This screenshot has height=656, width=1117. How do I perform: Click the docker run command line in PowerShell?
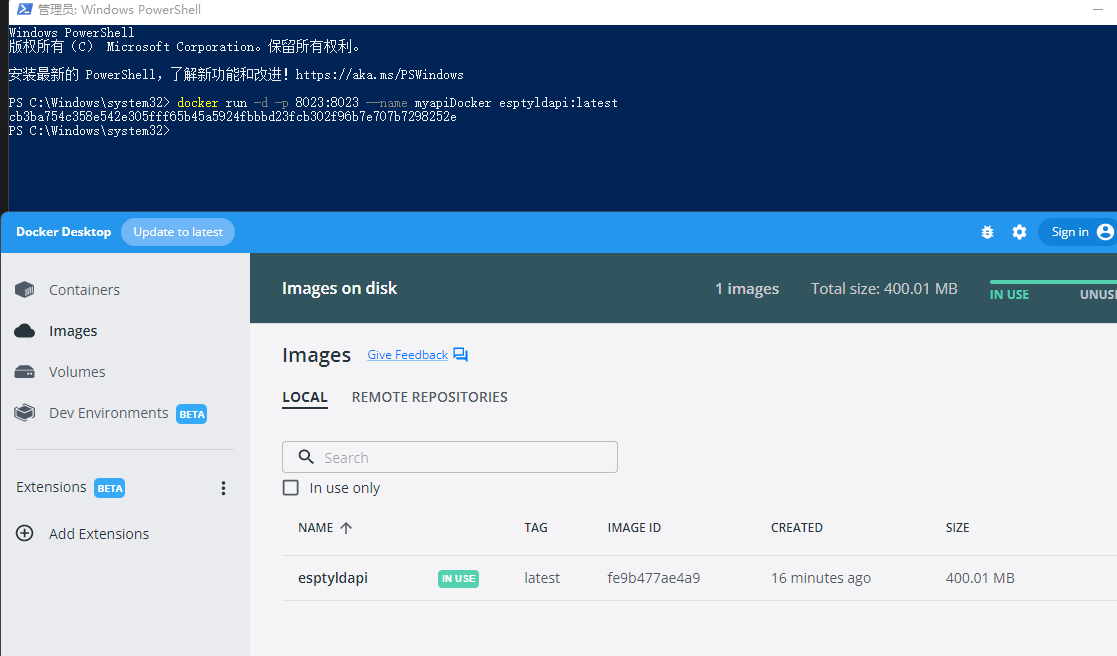coord(398,103)
